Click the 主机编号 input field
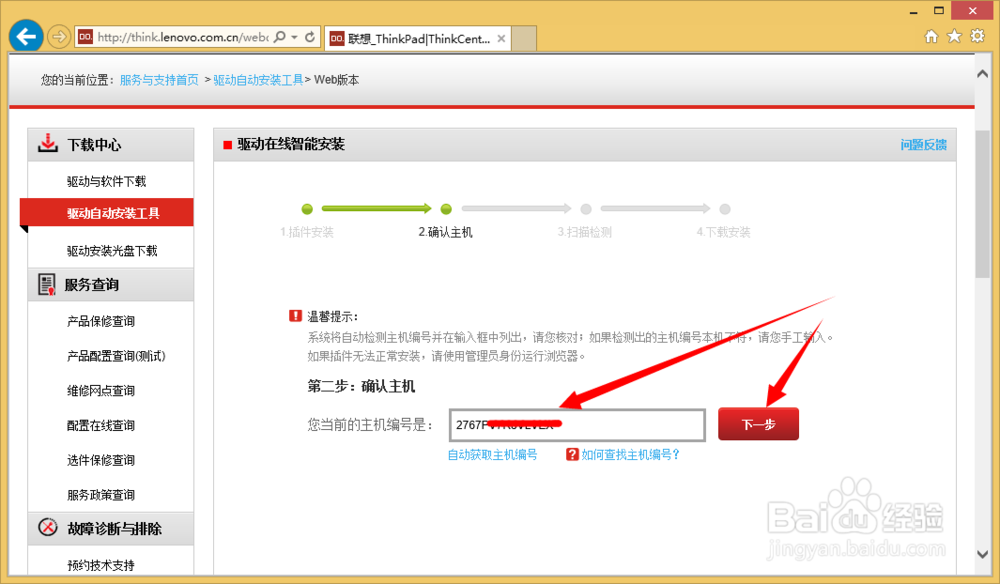The height and width of the screenshot is (584, 1000). [x=577, y=425]
